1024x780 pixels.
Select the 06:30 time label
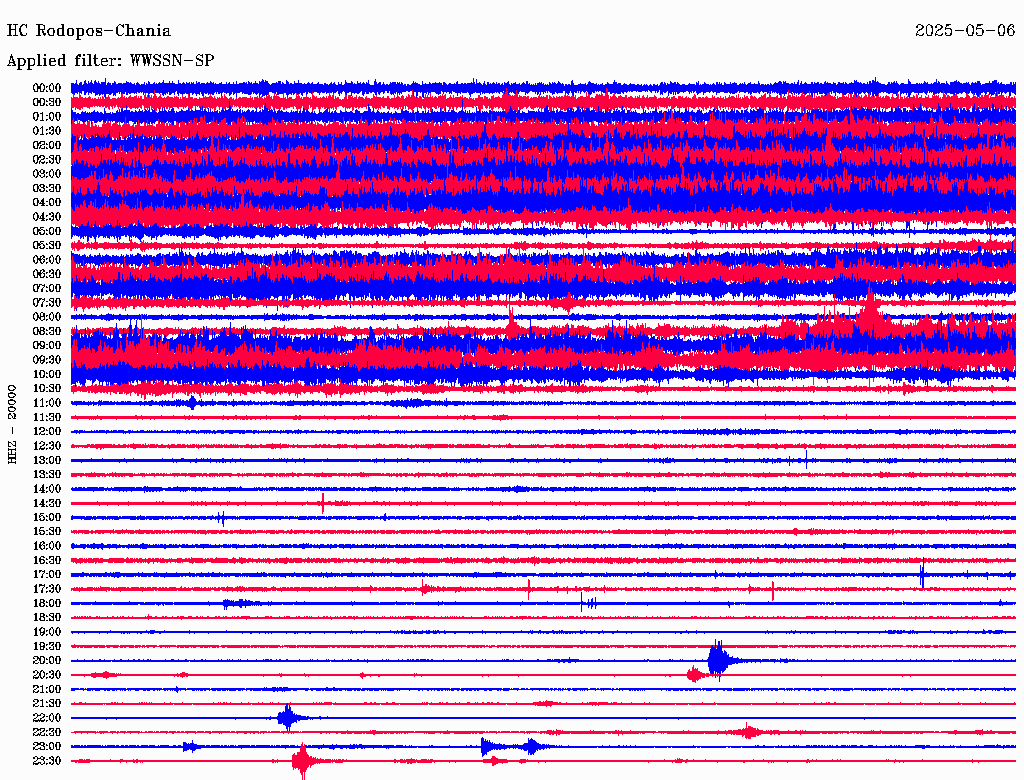pyautogui.click(x=47, y=274)
